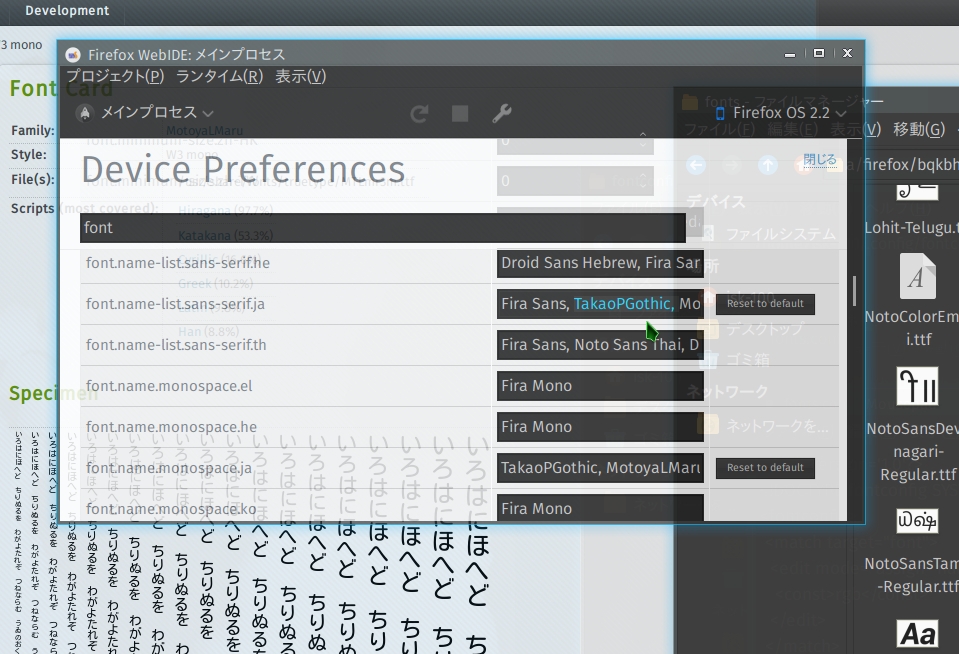Open the 表示(V) menu in WebIDE

pyautogui.click(x=300, y=76)
